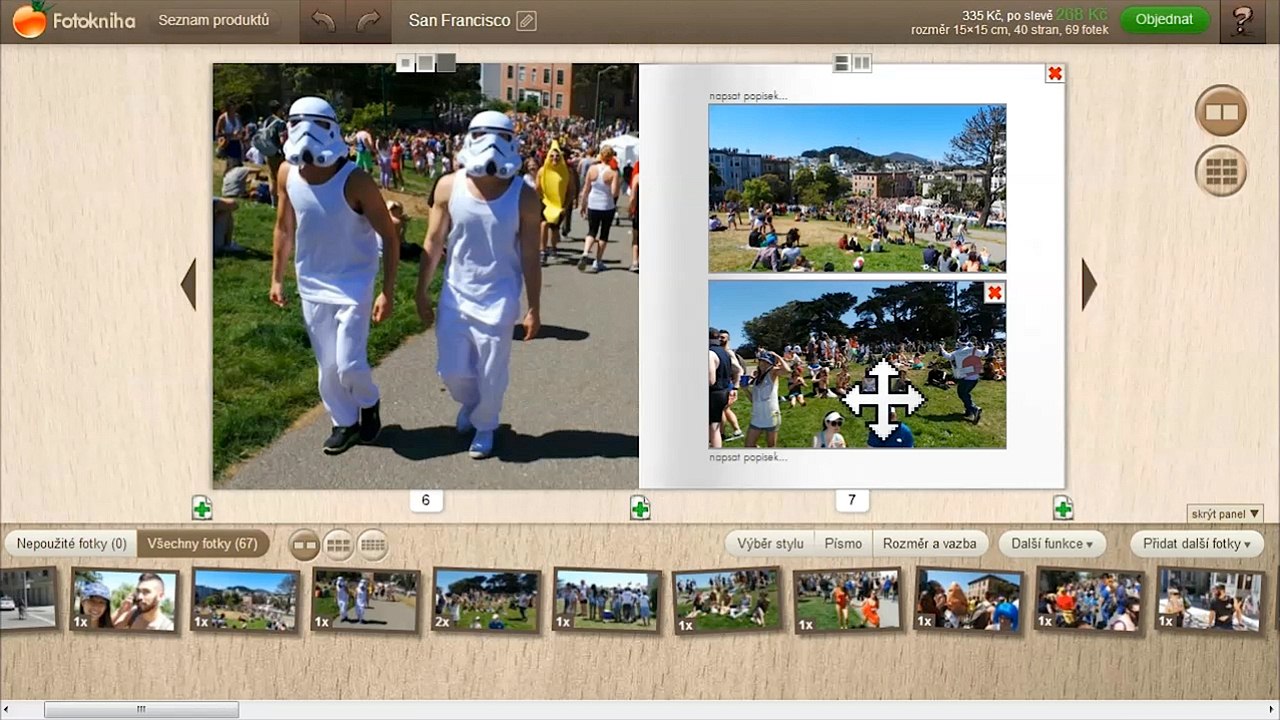This screenshot has width=1280, height=720.
Task: Select medium thumbnail size toggle
Action: (339, 545)
